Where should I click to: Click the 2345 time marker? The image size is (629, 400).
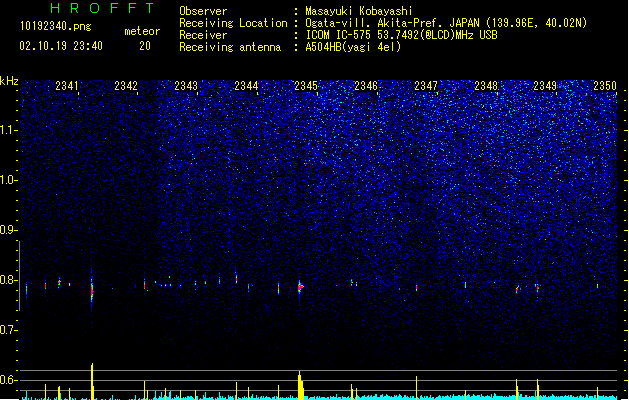pos(306,86)
